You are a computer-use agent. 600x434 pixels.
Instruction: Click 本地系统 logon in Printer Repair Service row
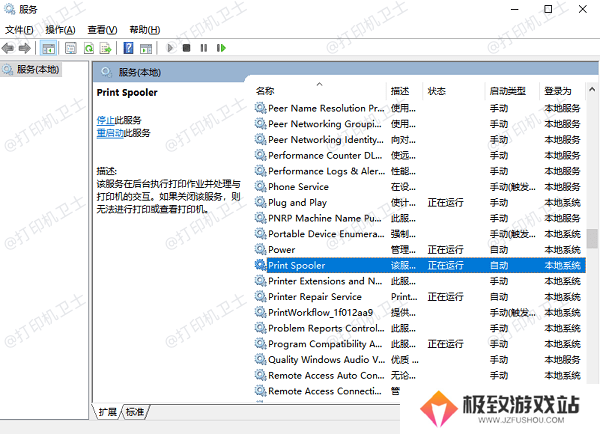coord(562,297)
